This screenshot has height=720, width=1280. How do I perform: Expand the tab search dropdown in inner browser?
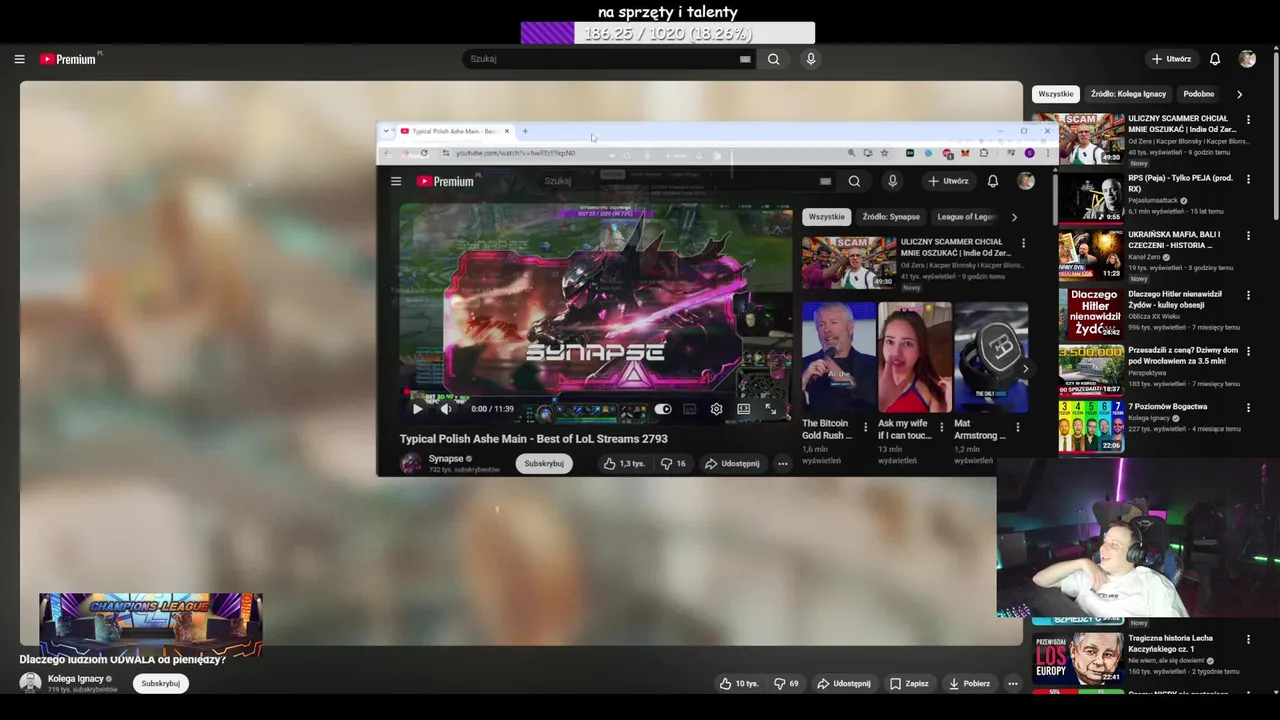tap(386, 131)
